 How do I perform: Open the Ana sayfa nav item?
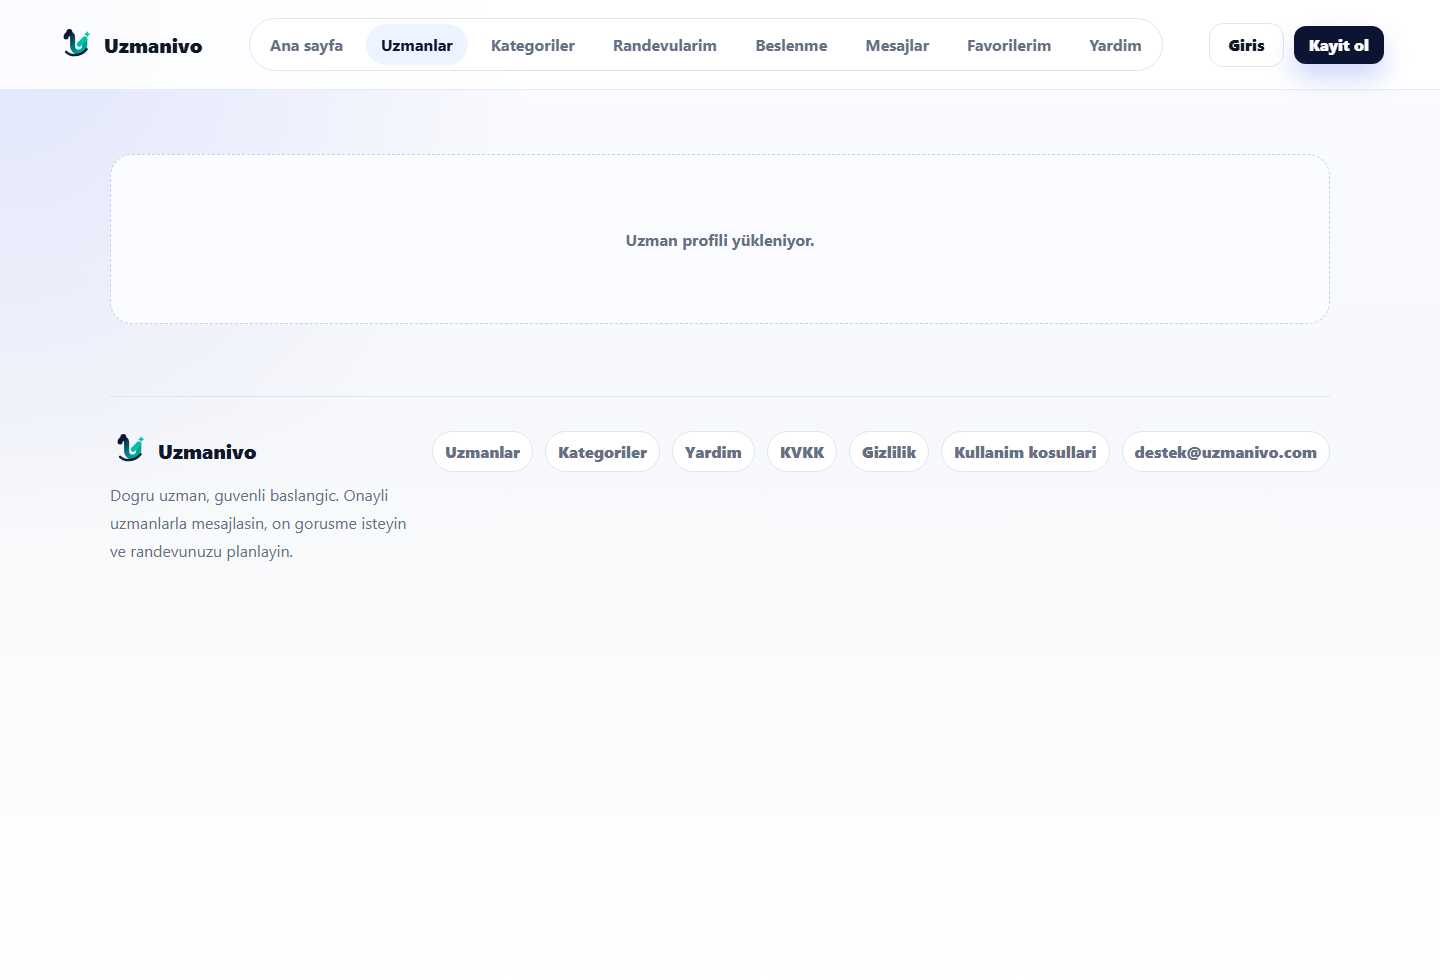pos(306,45)
